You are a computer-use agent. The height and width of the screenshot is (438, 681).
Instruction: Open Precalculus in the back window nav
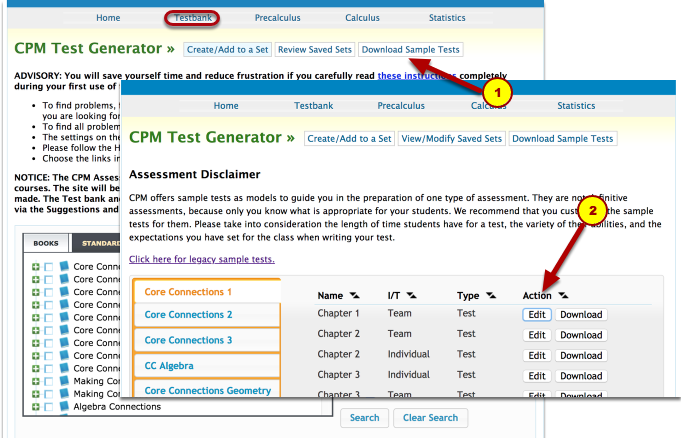[278, 18]
